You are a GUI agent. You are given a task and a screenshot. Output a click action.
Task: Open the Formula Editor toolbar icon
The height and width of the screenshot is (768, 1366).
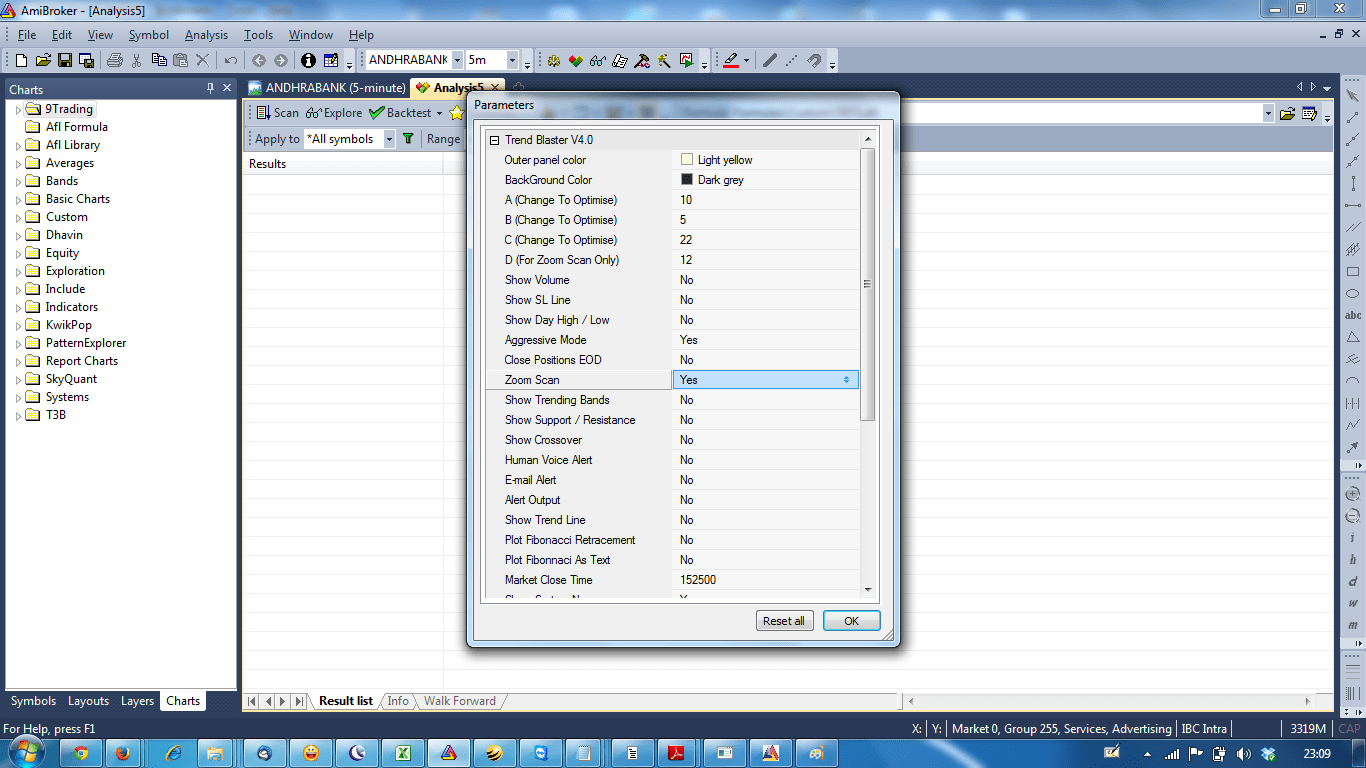pos(619,60)
